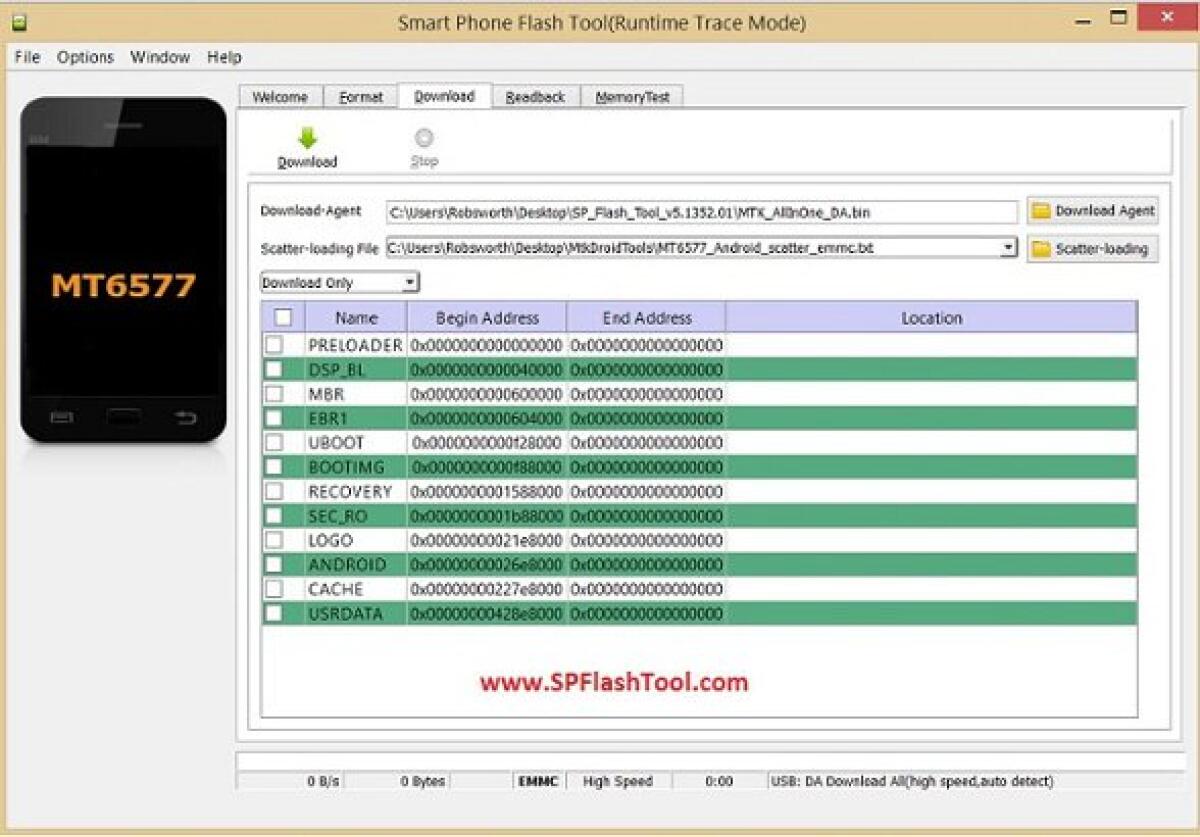Start flashing with the green Download icon
The width and height of the screenshot is (1200, 837).
point(307,139)
